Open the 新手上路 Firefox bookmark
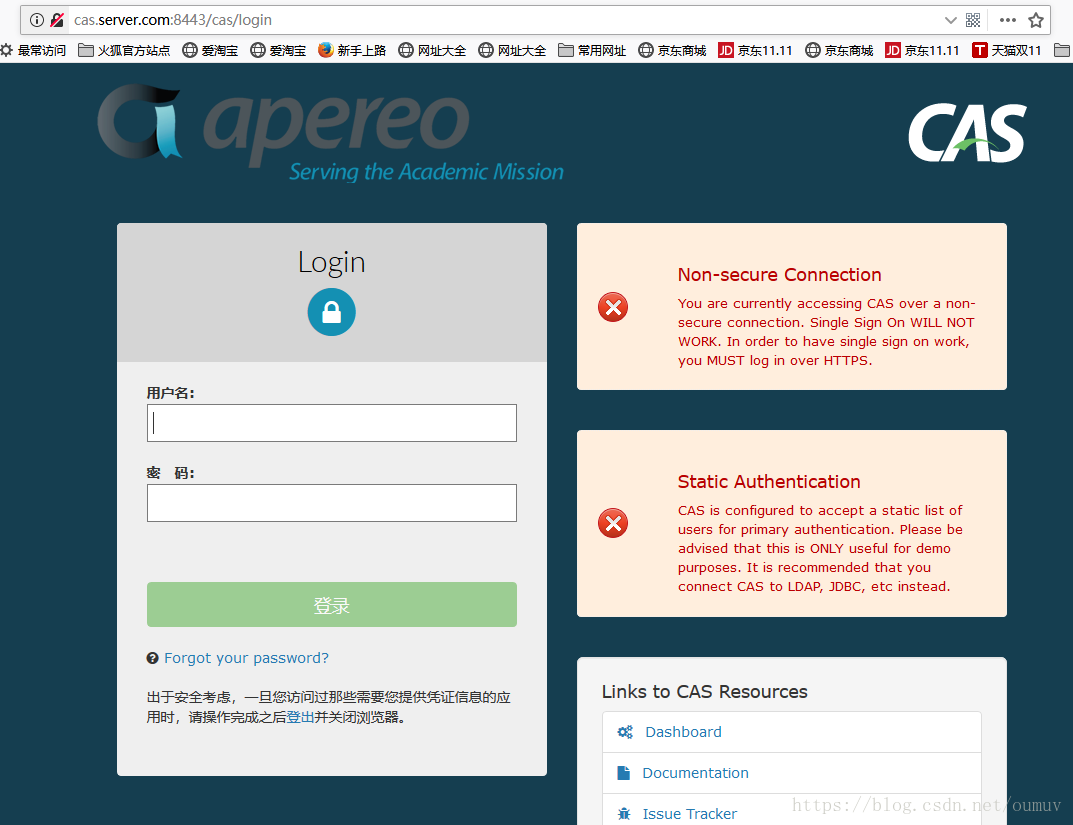The image size is (1073, 825). (352, 50)
